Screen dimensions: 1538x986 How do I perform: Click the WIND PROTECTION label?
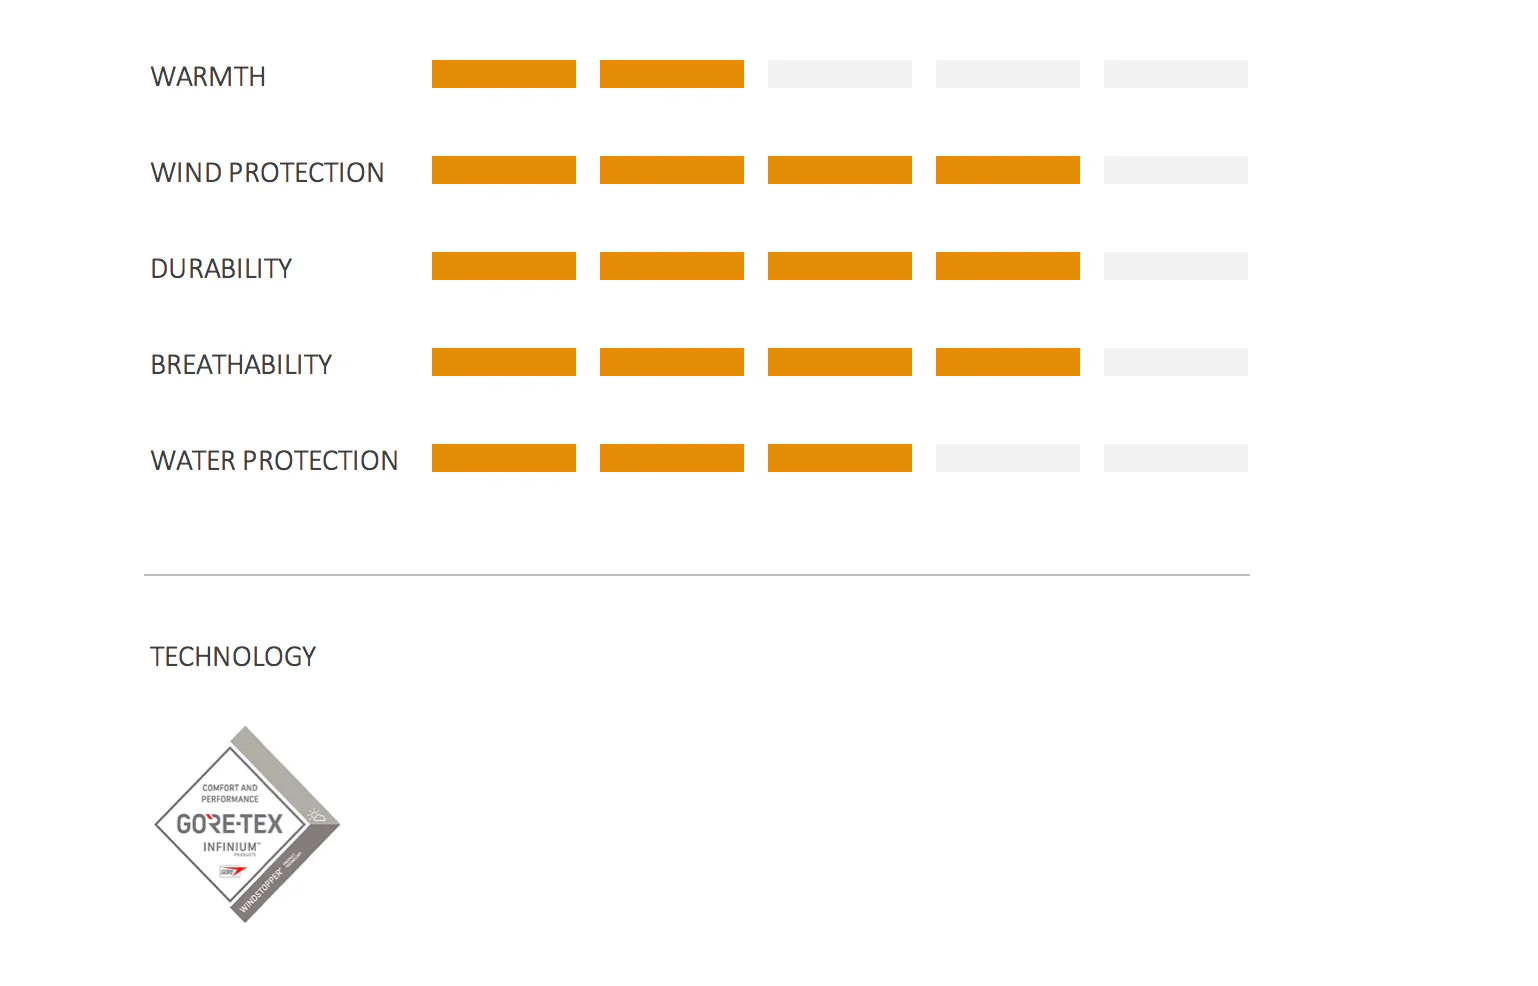coord(267,173)
